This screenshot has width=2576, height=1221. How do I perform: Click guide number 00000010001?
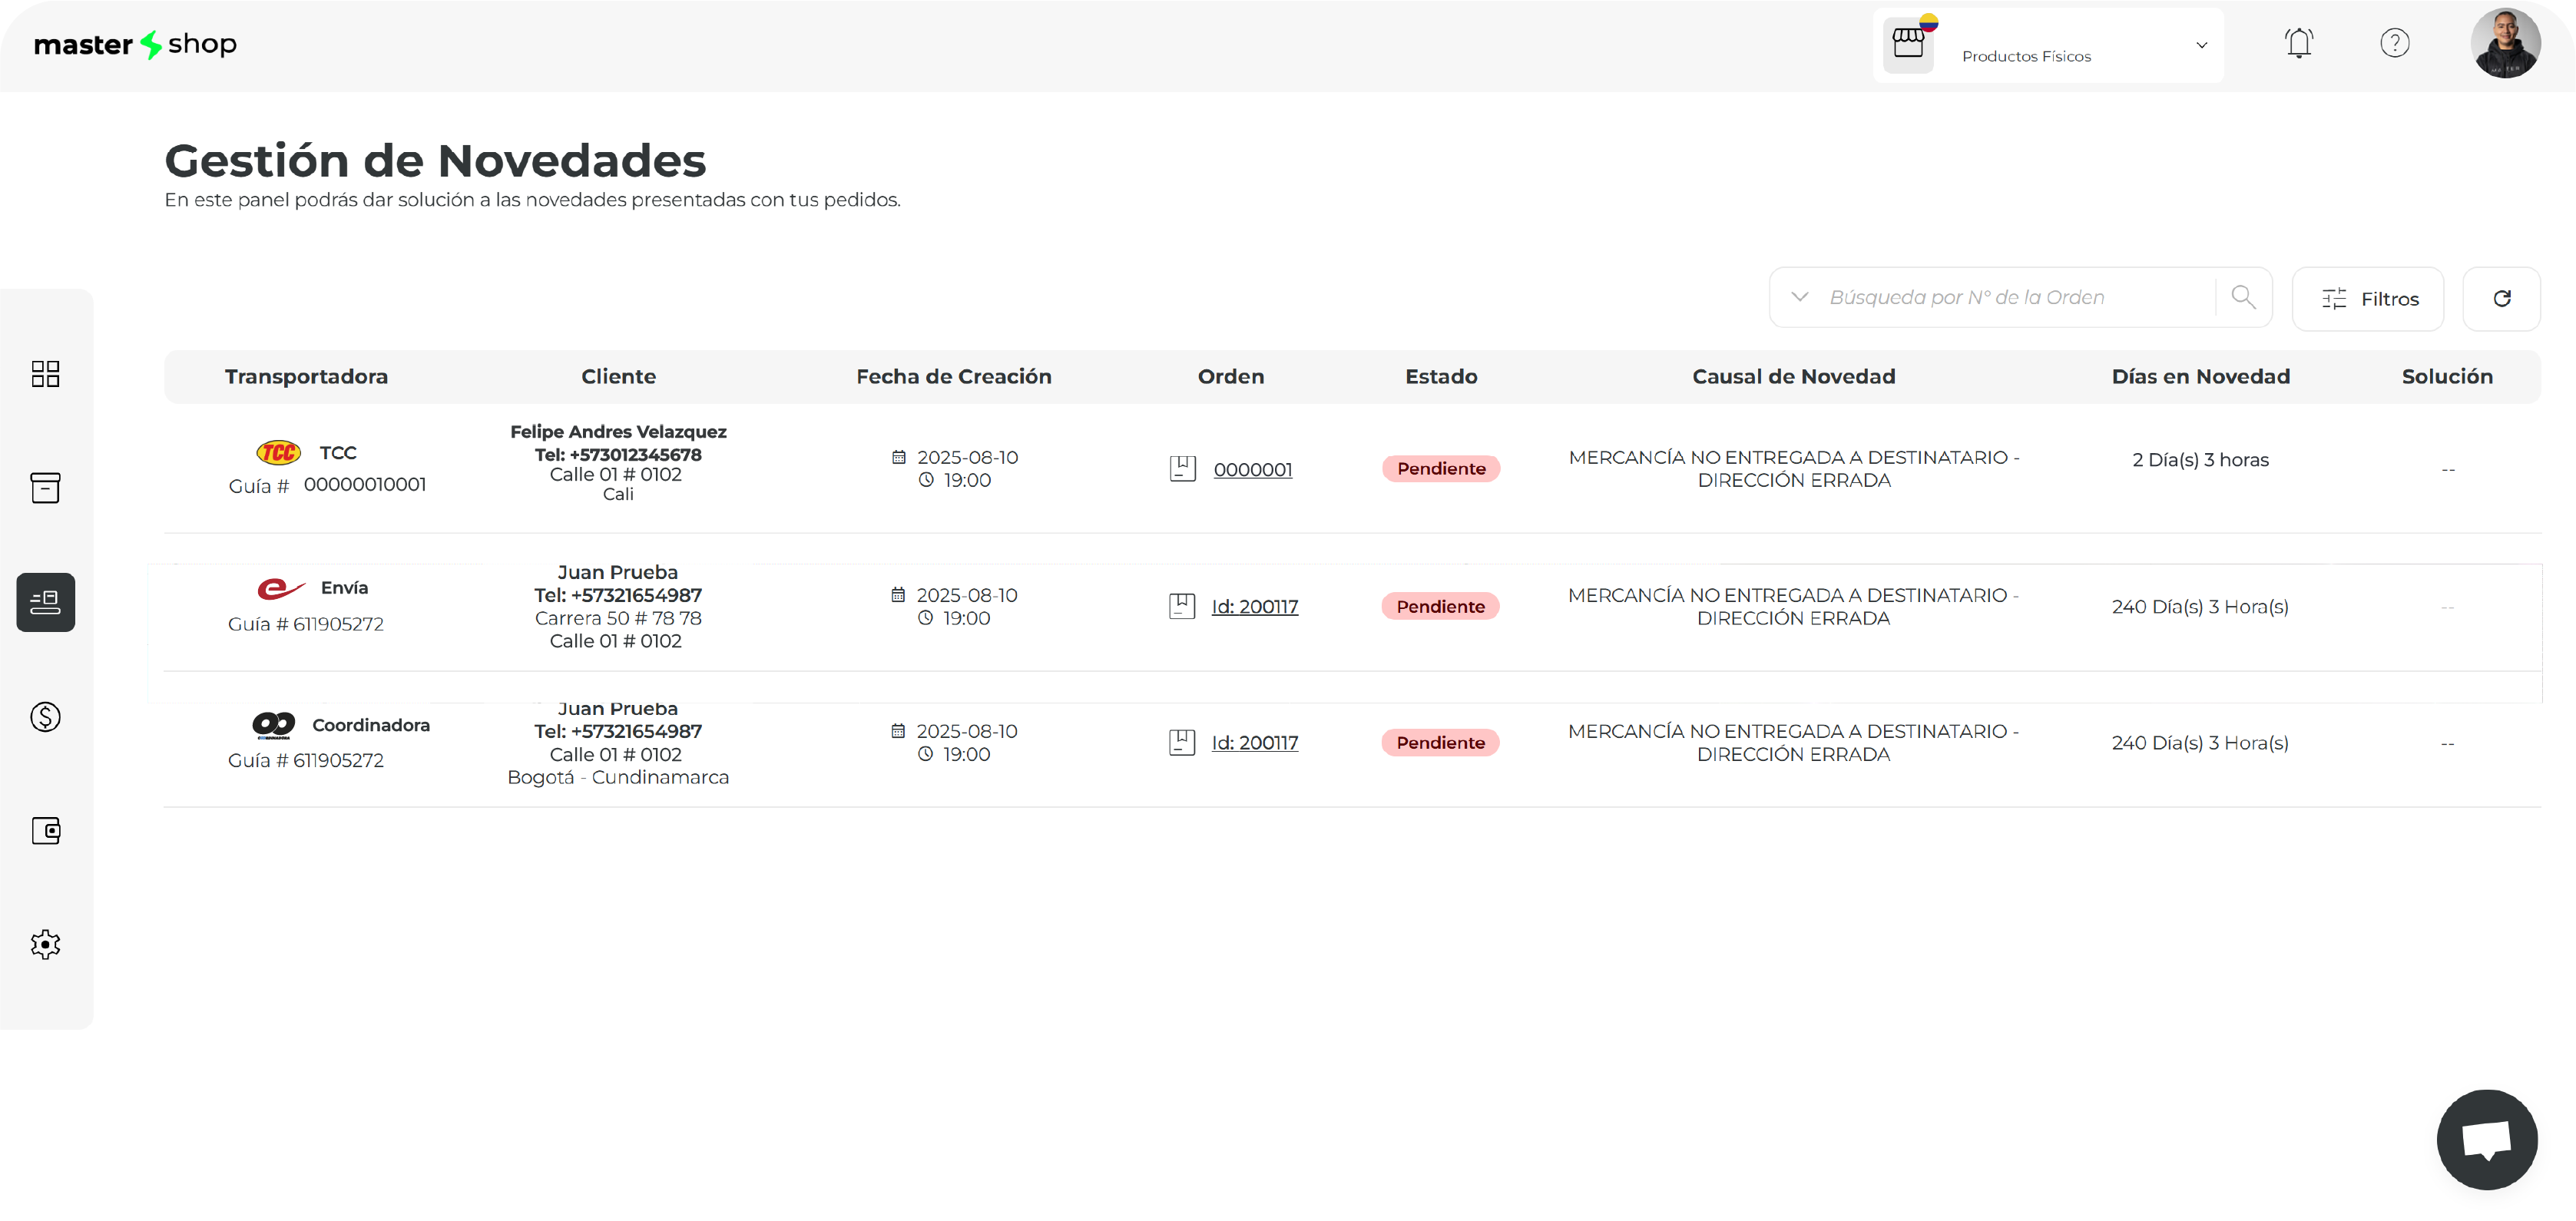pyautogui.click(x=365, y=484)
